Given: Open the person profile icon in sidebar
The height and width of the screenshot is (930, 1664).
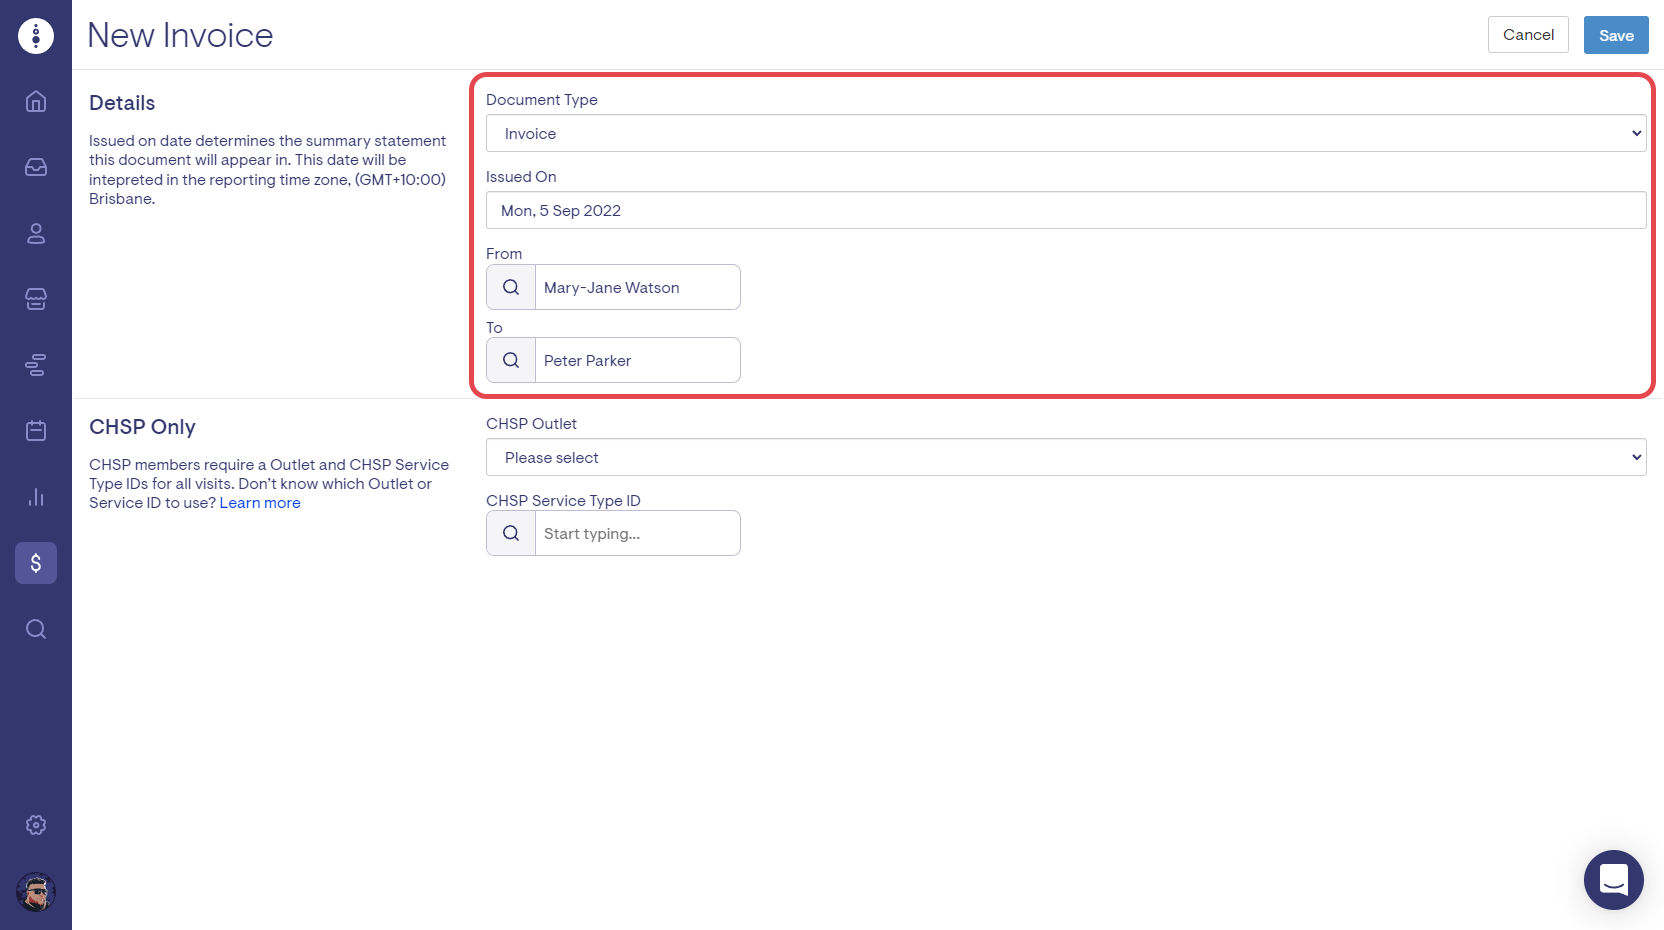Looking at the screenshot, I should (x=36, y=233).
